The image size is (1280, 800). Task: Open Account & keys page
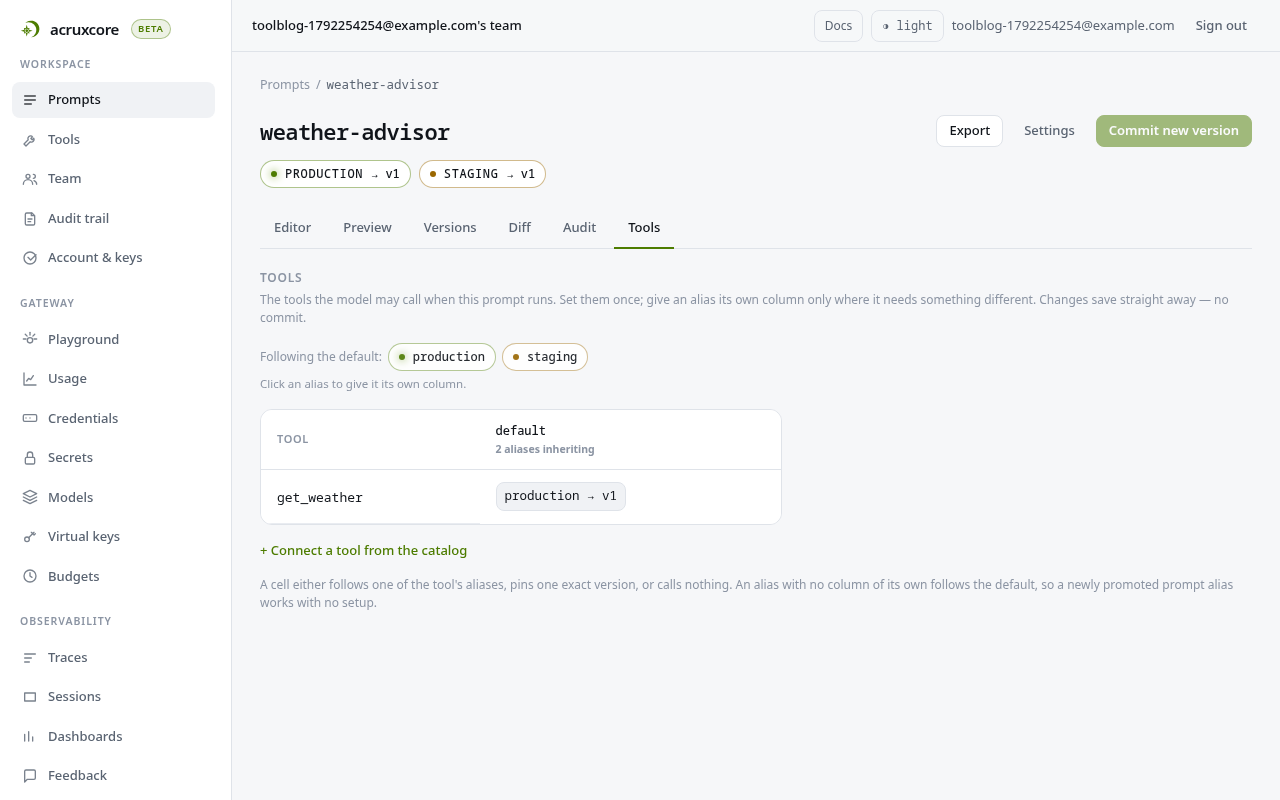tap(113, 258)
